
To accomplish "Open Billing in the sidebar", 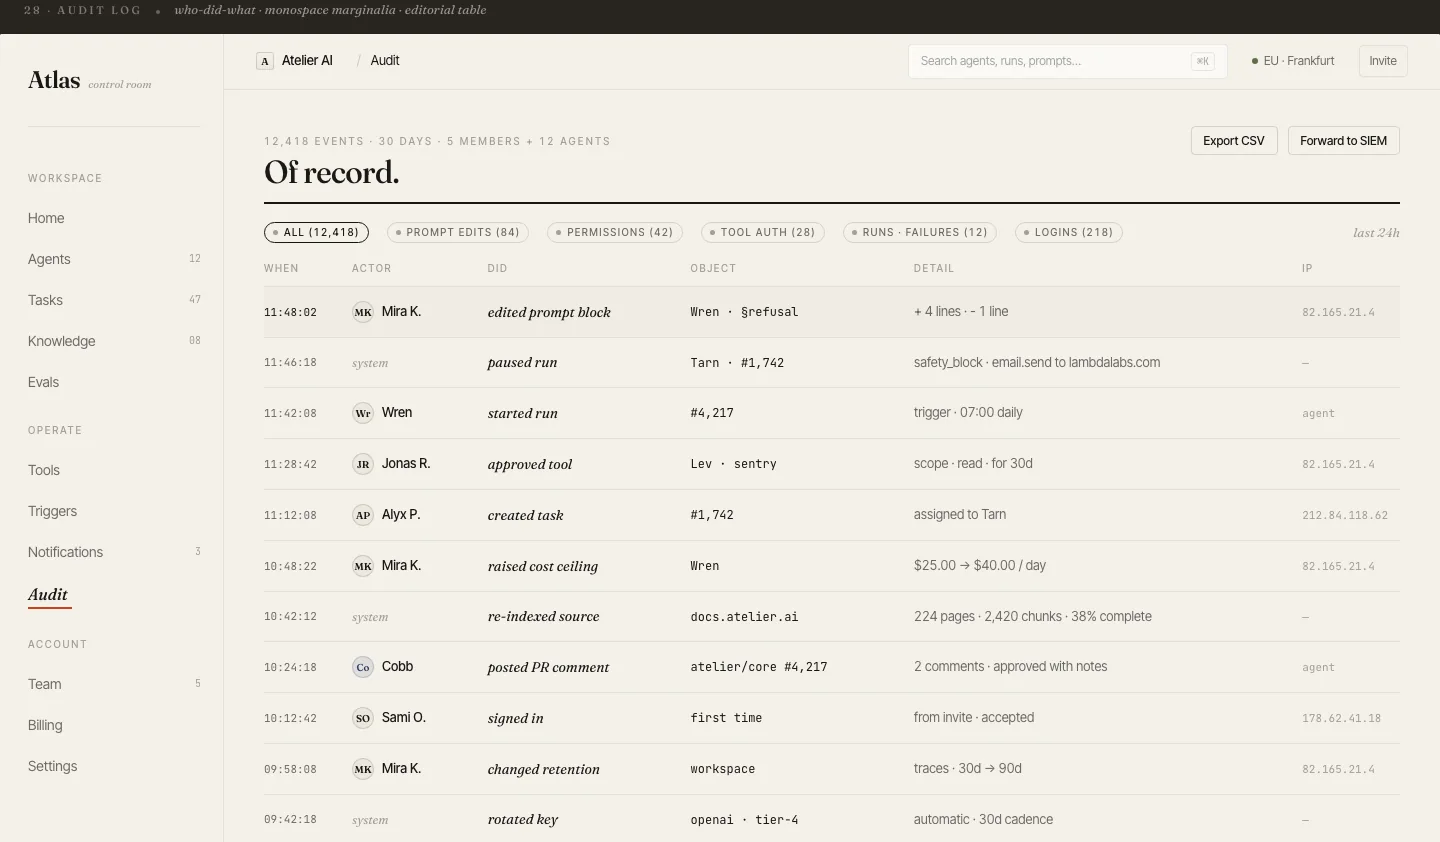I will click(x=114, y=725).
